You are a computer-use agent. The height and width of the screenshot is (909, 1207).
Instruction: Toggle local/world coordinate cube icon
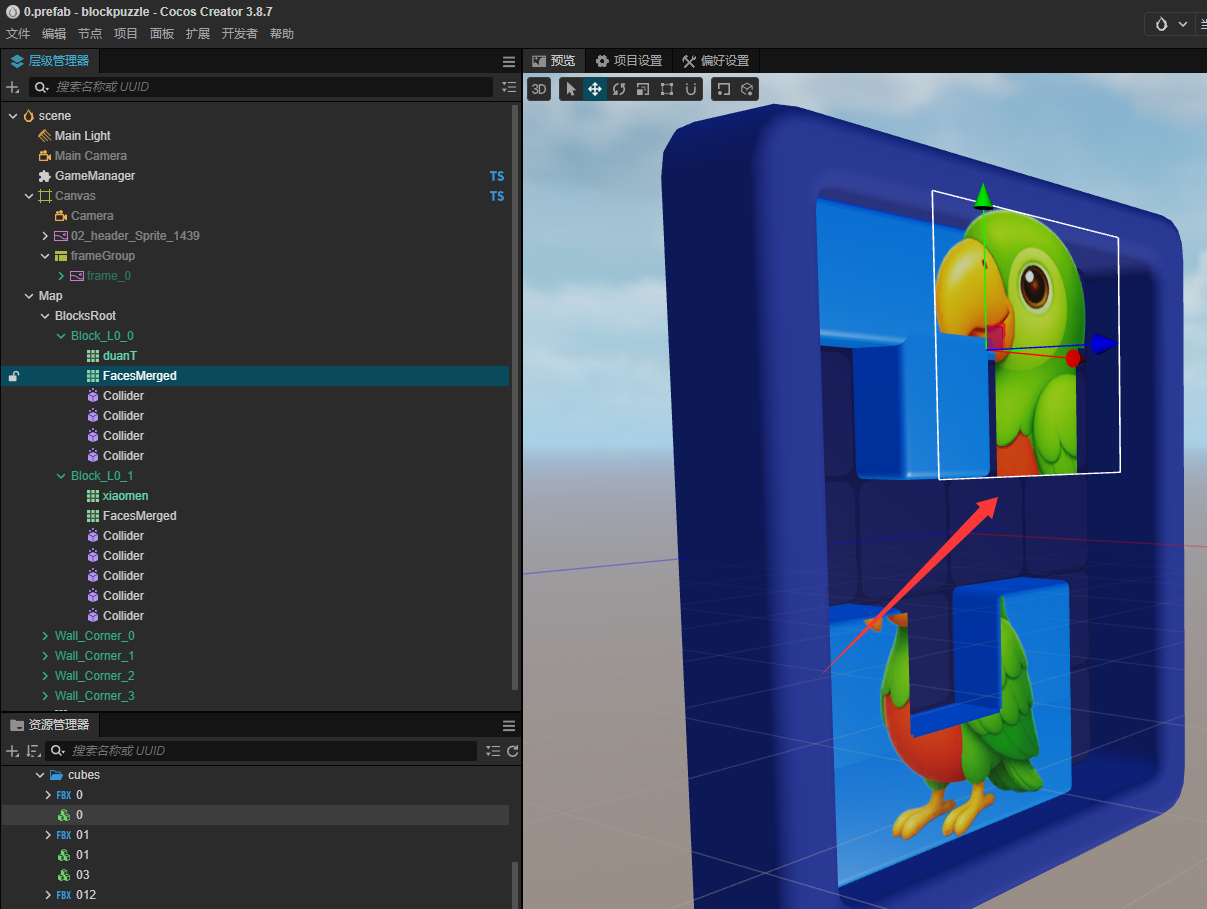tap(747, 89)
